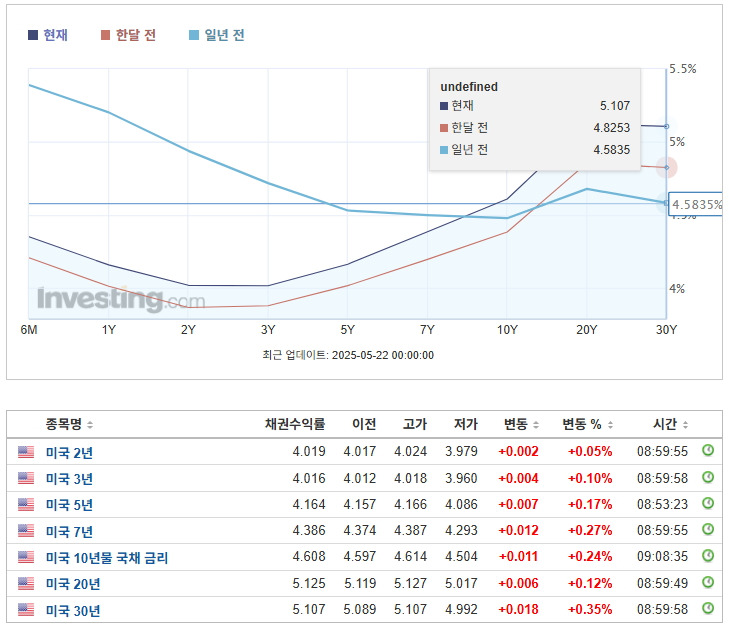Sort table by 시간 column
This screenshot has width=729, height=627.
670,424
